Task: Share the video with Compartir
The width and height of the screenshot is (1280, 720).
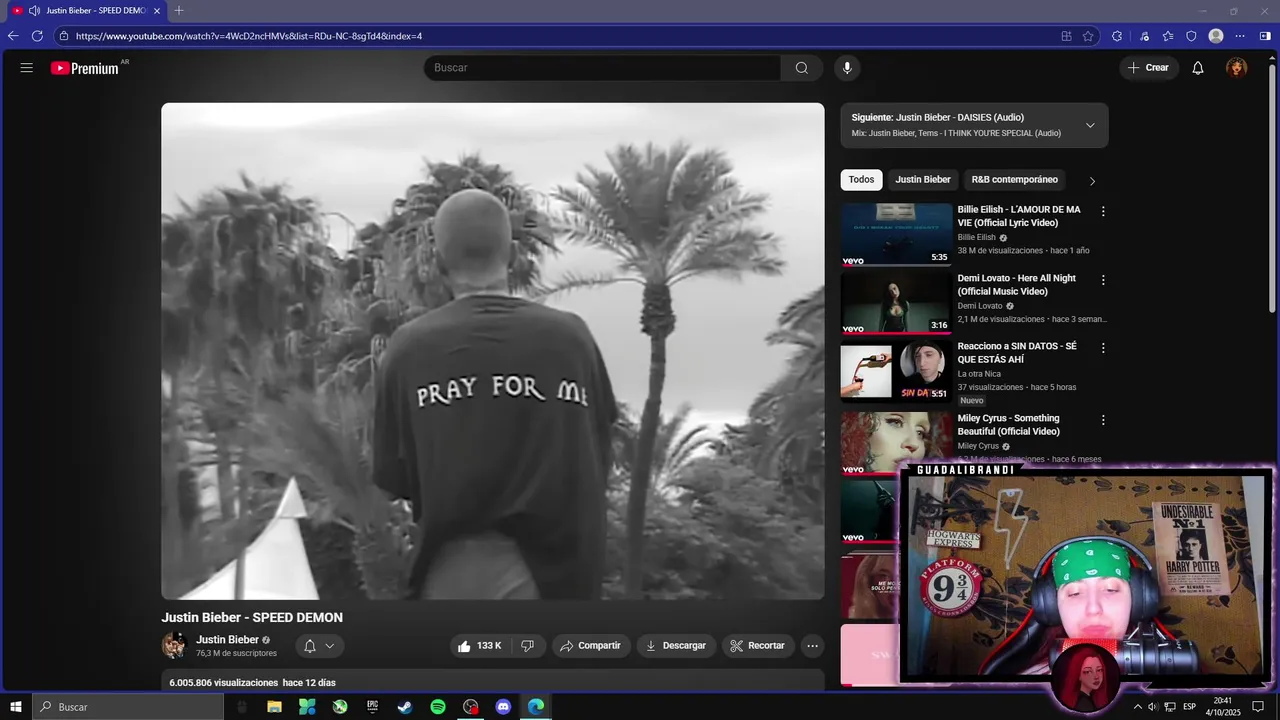Action: click(590, 646)
